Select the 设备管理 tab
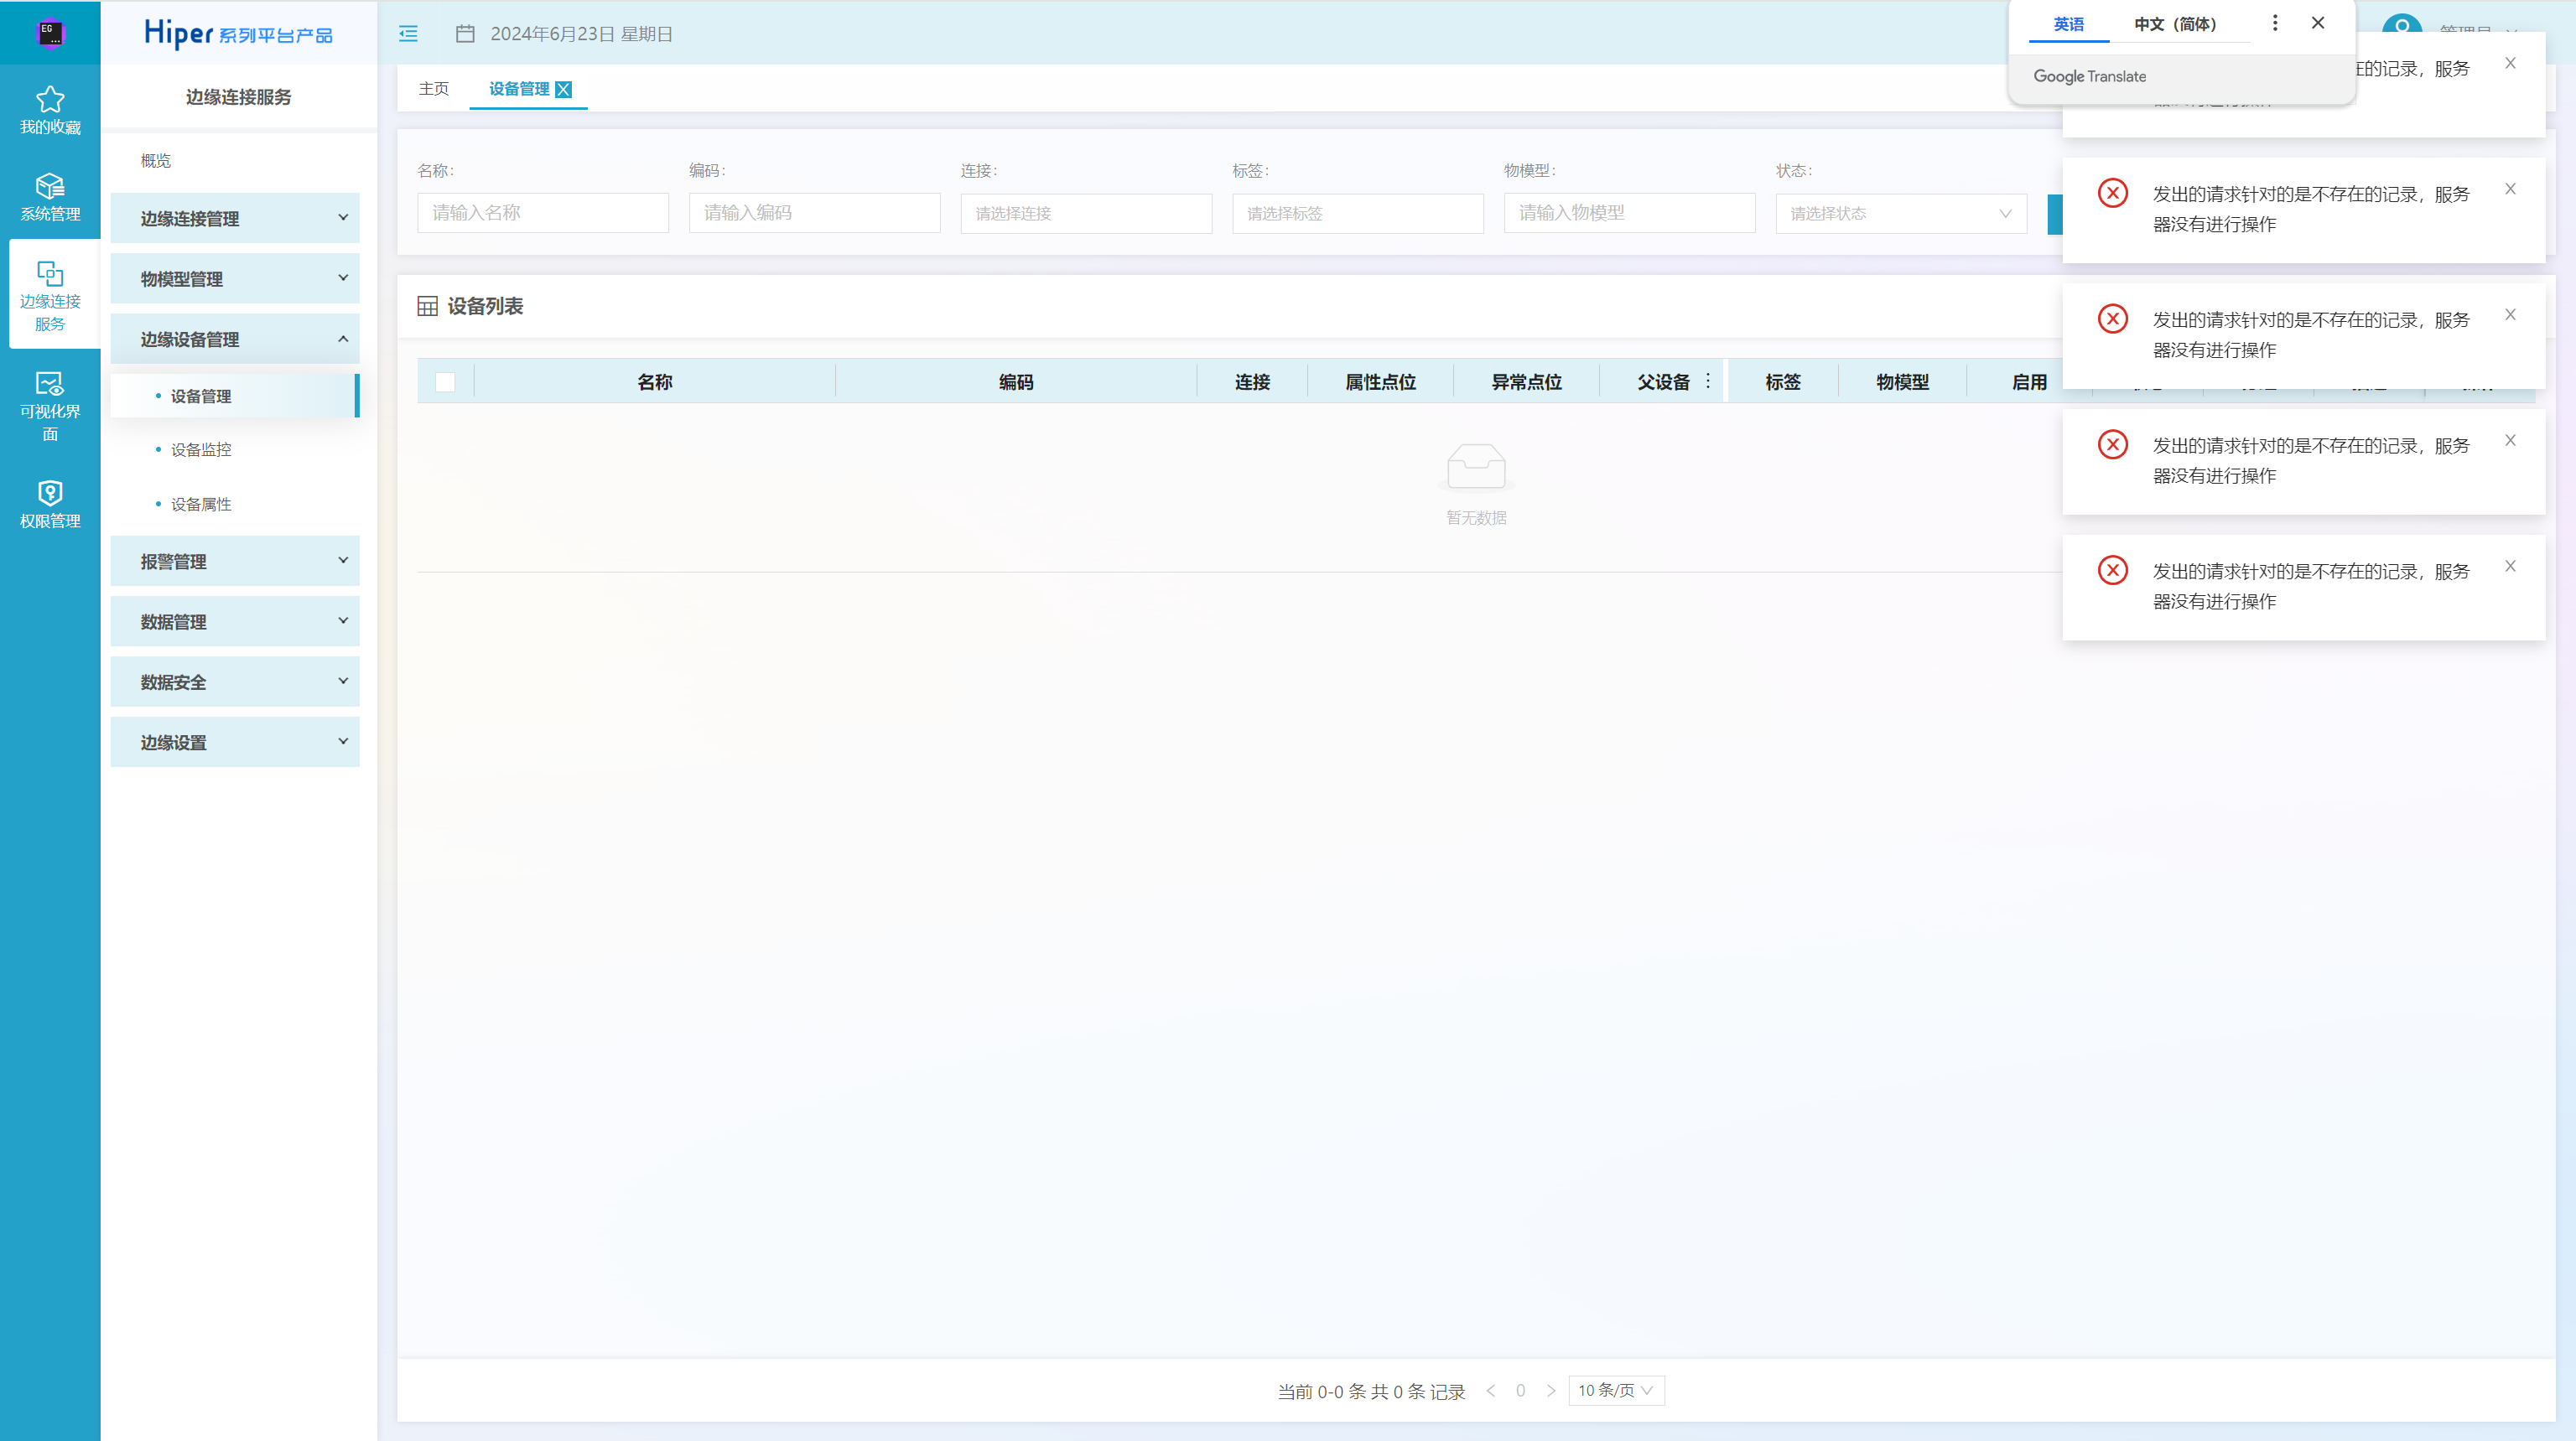This screenshot has height=1441, width=2576. point(519,89)
